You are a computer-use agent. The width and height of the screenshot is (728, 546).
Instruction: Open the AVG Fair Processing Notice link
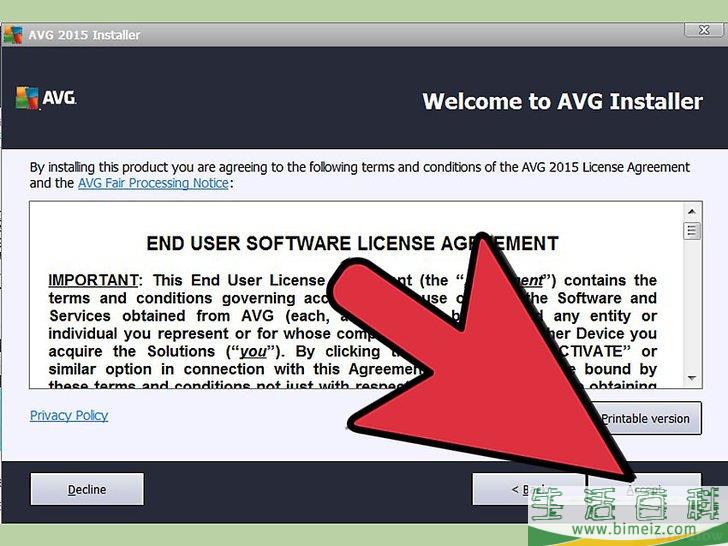click(153, 183)
